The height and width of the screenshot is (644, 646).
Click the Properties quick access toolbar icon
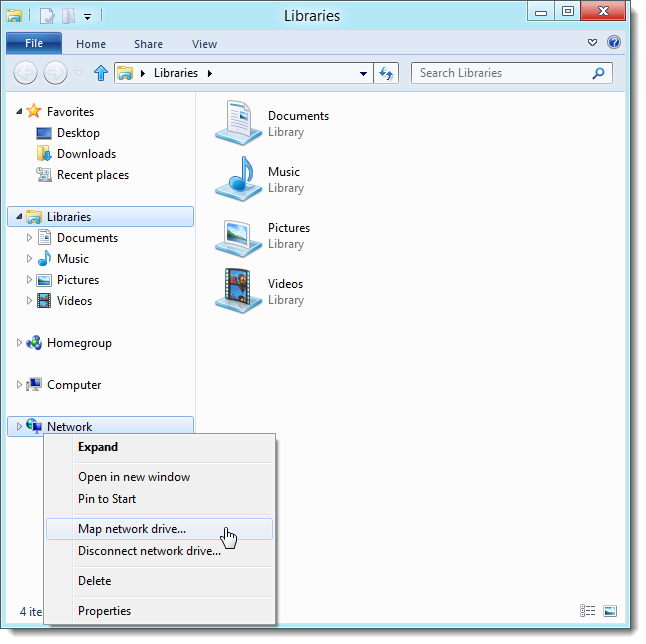(x=47, y=16)
